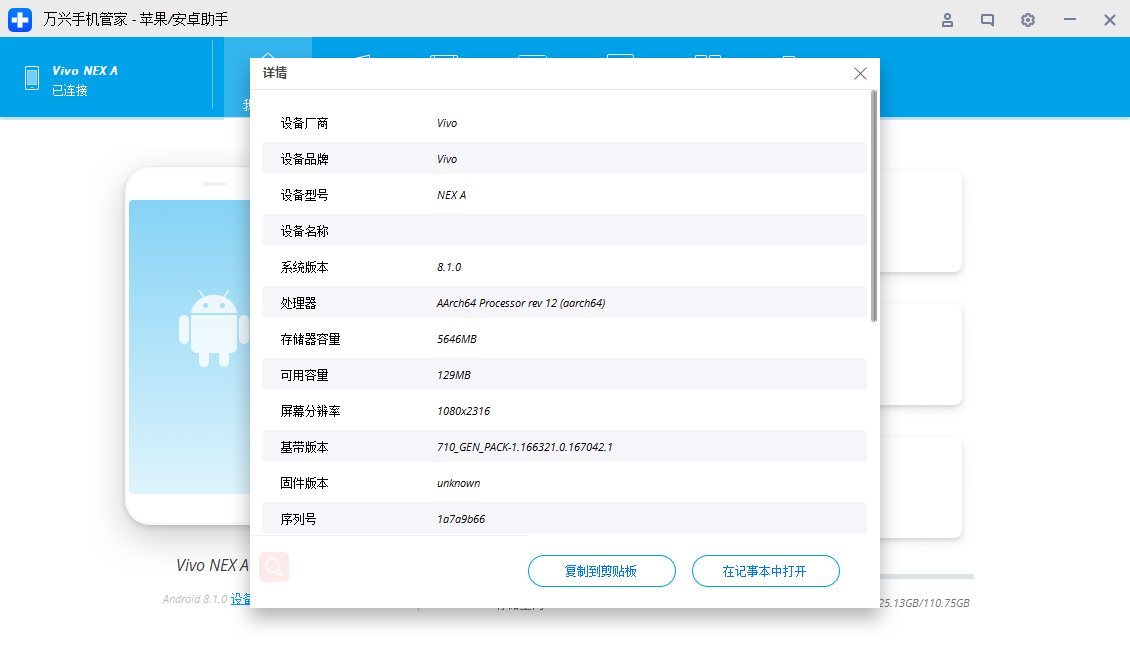Click the 存储器容量 label
This screenshot has width=1130, height=666.
[x=310, y=339]
